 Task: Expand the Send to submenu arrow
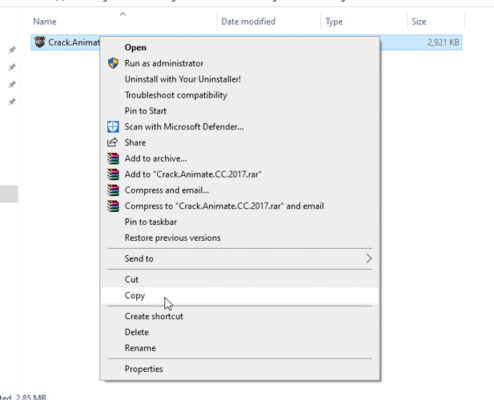click(x=368, y=259)
